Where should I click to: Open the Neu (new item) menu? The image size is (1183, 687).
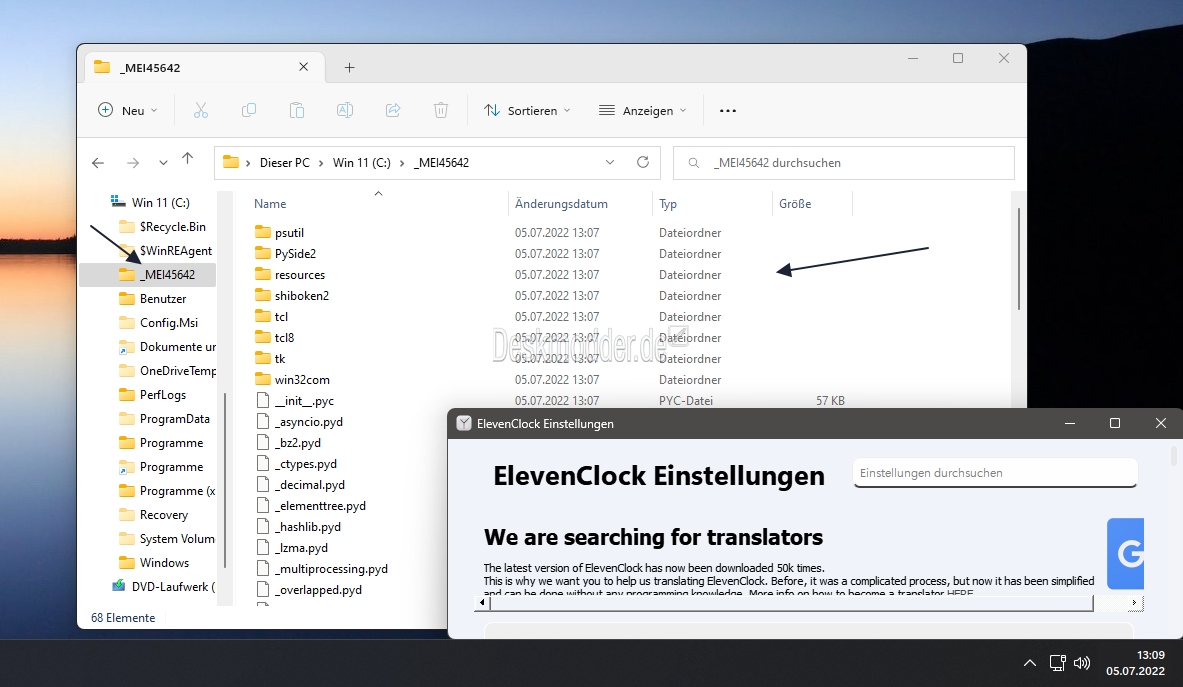coord(128,111)
